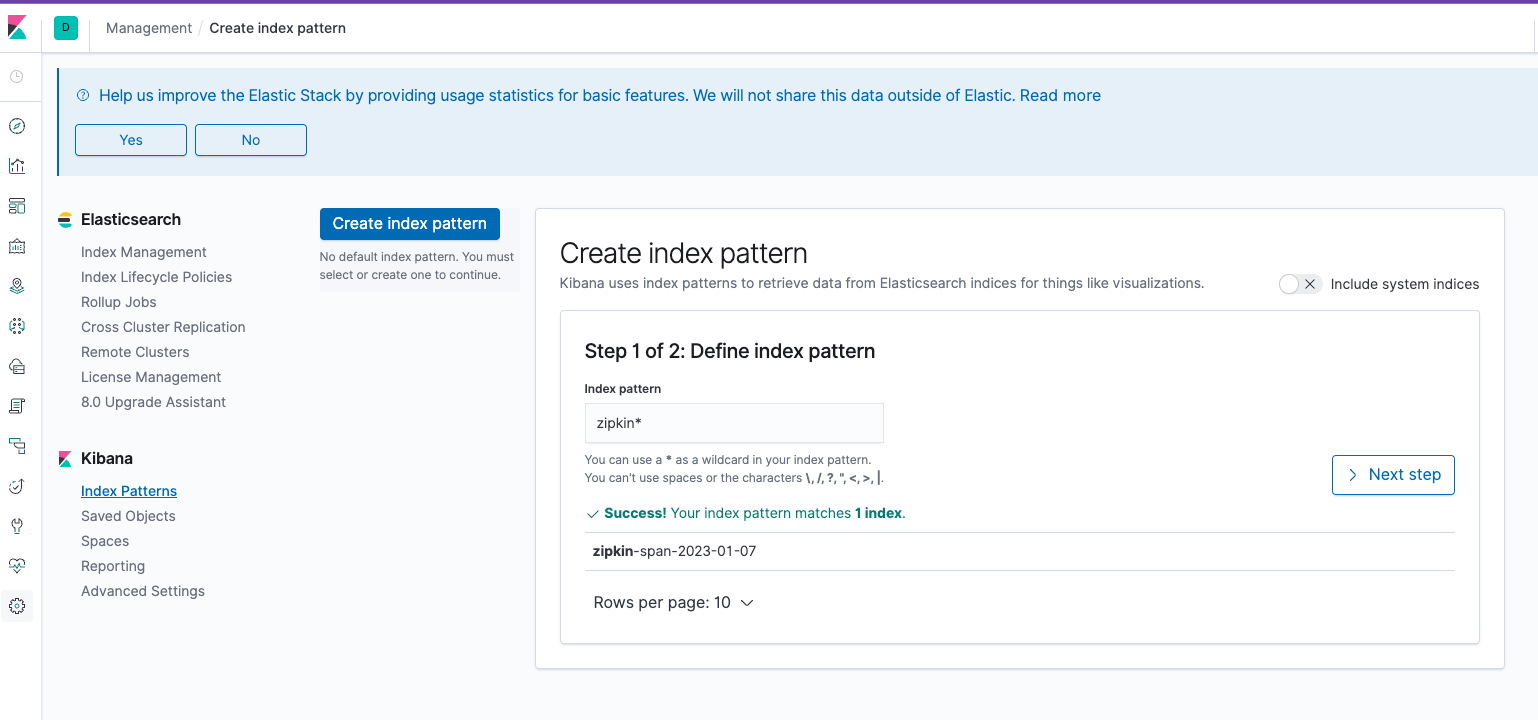Select Index Management under Elasticsearch
The height and width of the screenshot is (720, 1538).
tap(143, 251)
